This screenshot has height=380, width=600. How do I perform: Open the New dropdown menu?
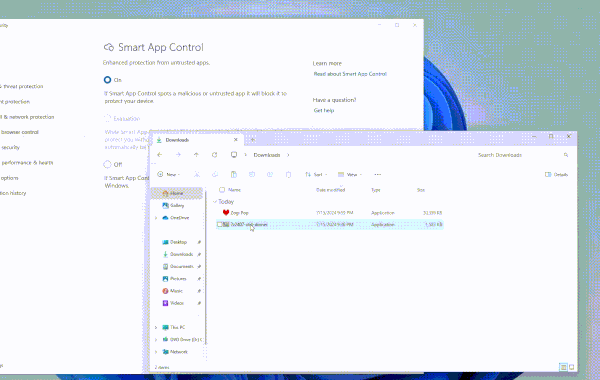(x=169, y=175)
